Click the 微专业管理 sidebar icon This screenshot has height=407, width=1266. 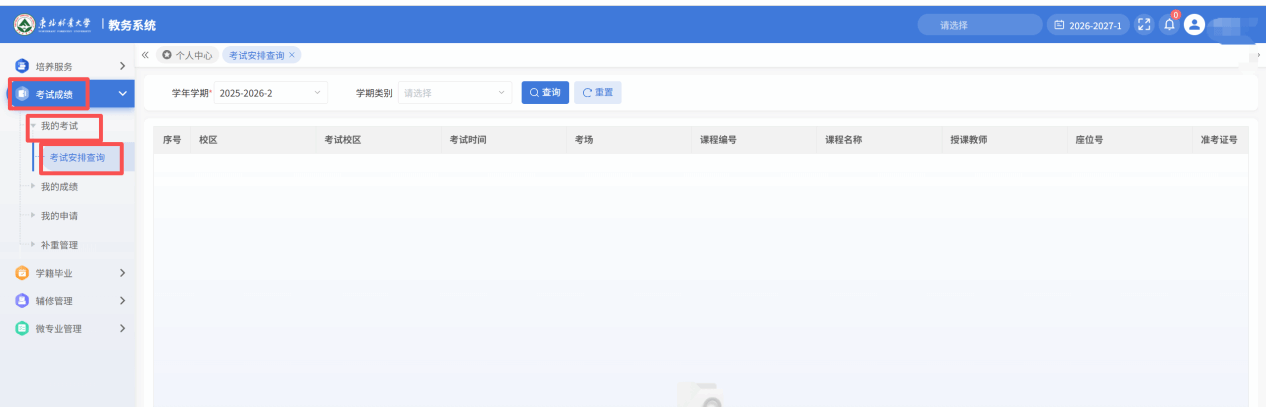pos(22,328)
